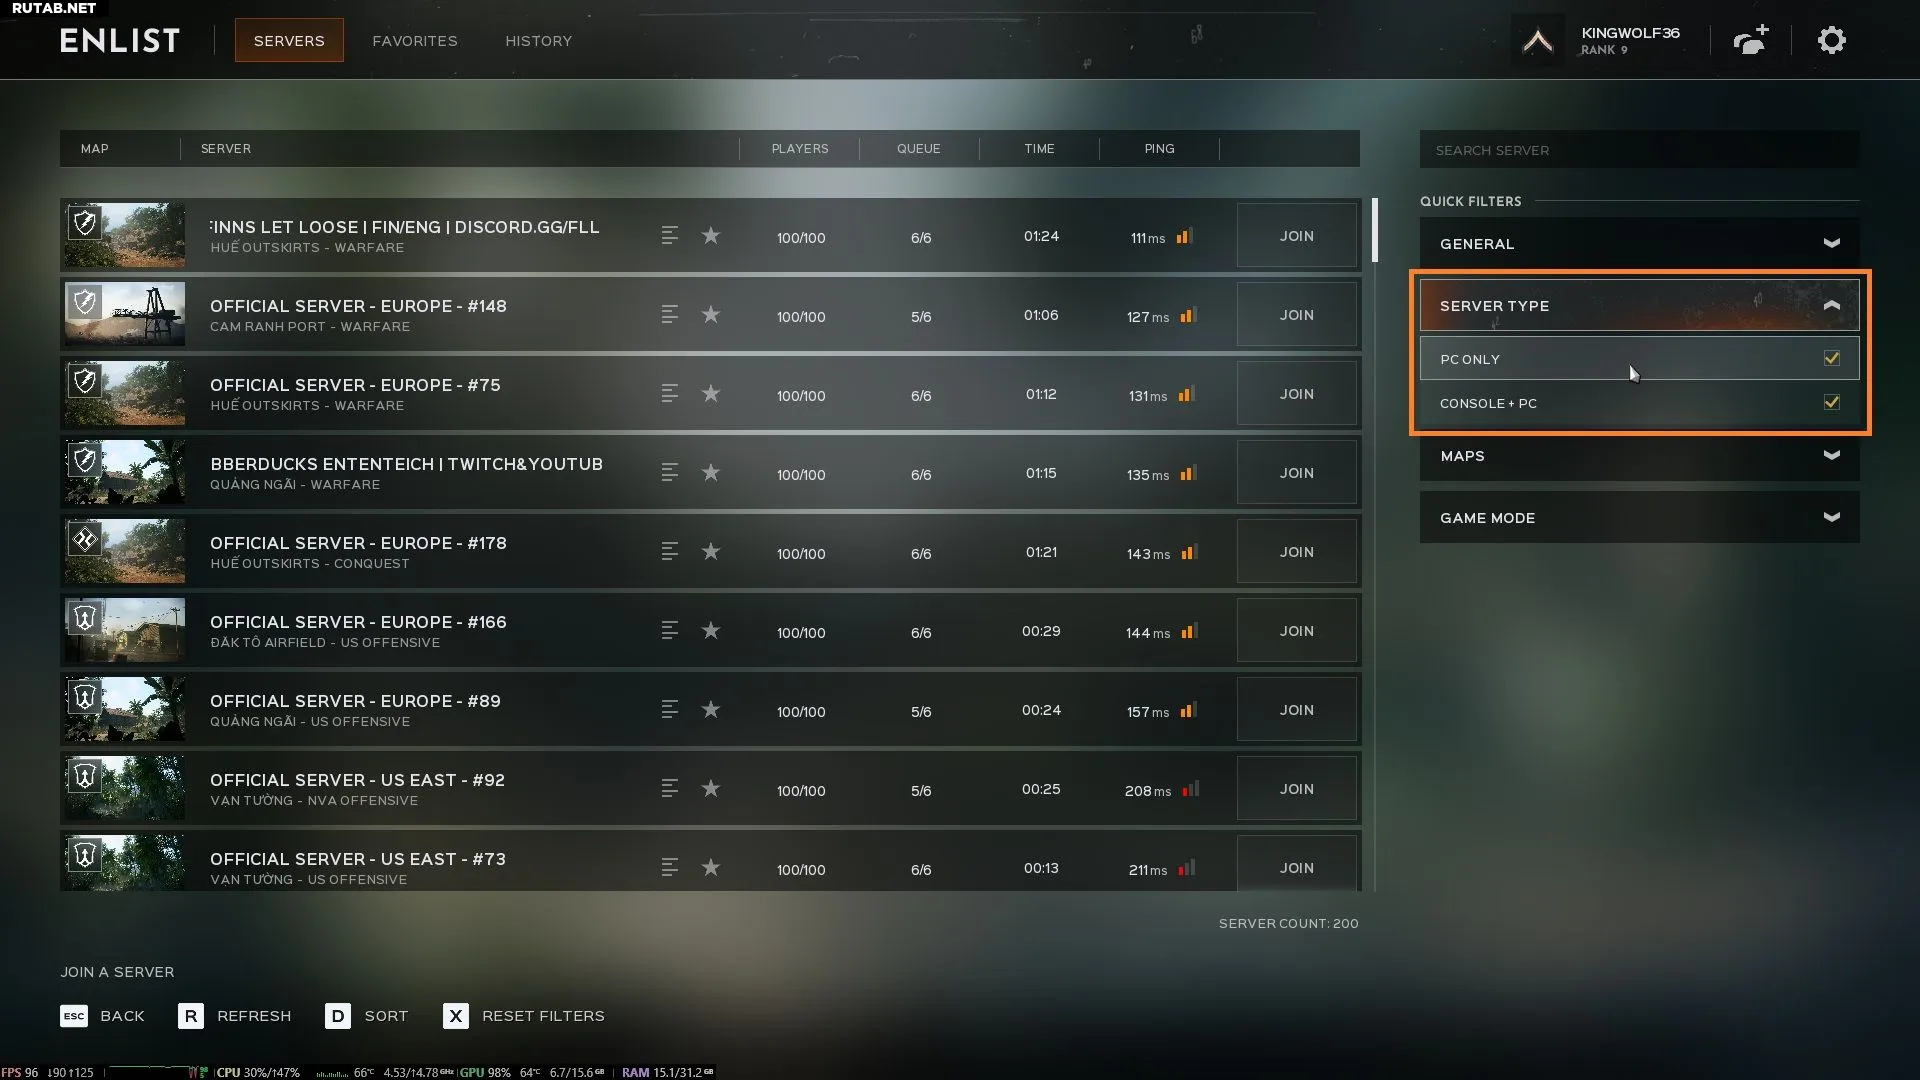Join Official Server US East #92
This screenshot has height=1080, width=1920.
[1297, 789]
